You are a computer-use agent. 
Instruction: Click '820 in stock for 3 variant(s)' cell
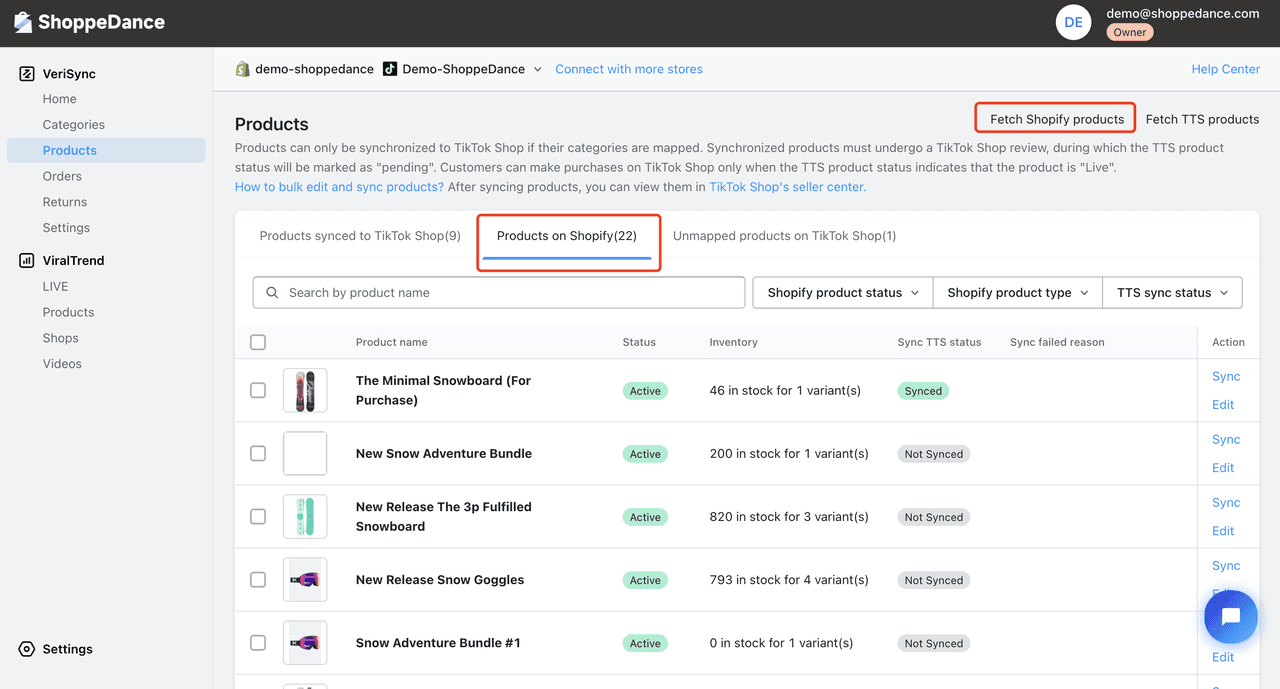[x=789, y=517]
